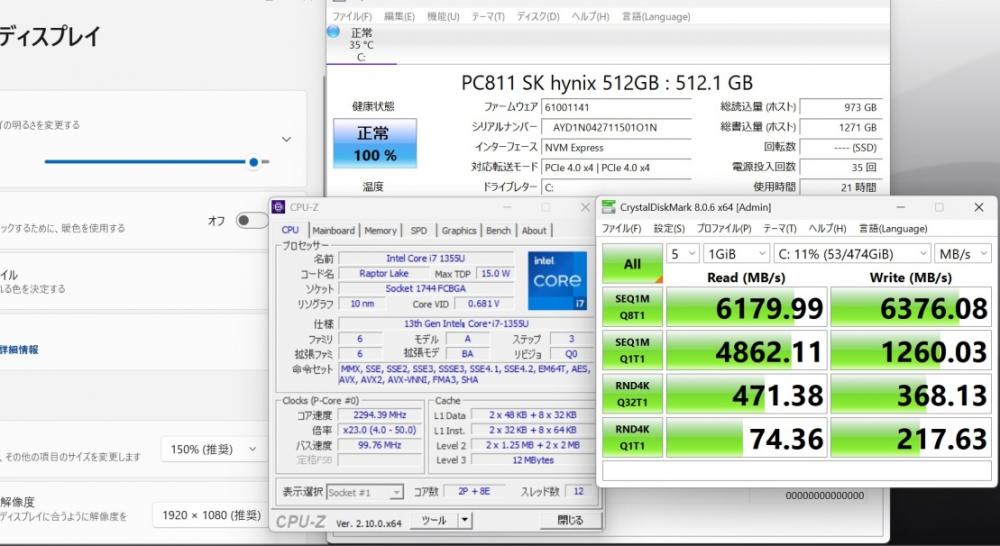Open the 150% (推奨) scale dropdown
The width and height of the screenshot is (1000, 546).
pyautogui.click(x=214, y=449)
